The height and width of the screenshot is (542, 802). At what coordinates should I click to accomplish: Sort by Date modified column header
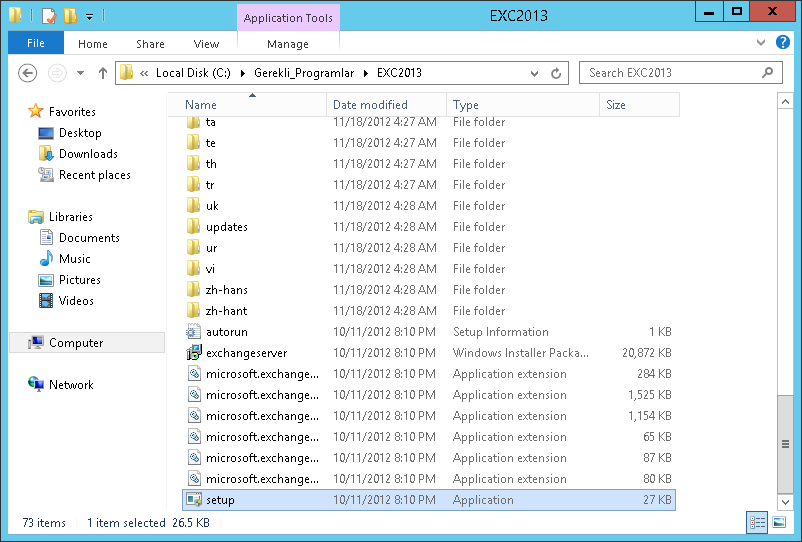tap(387, 105)
